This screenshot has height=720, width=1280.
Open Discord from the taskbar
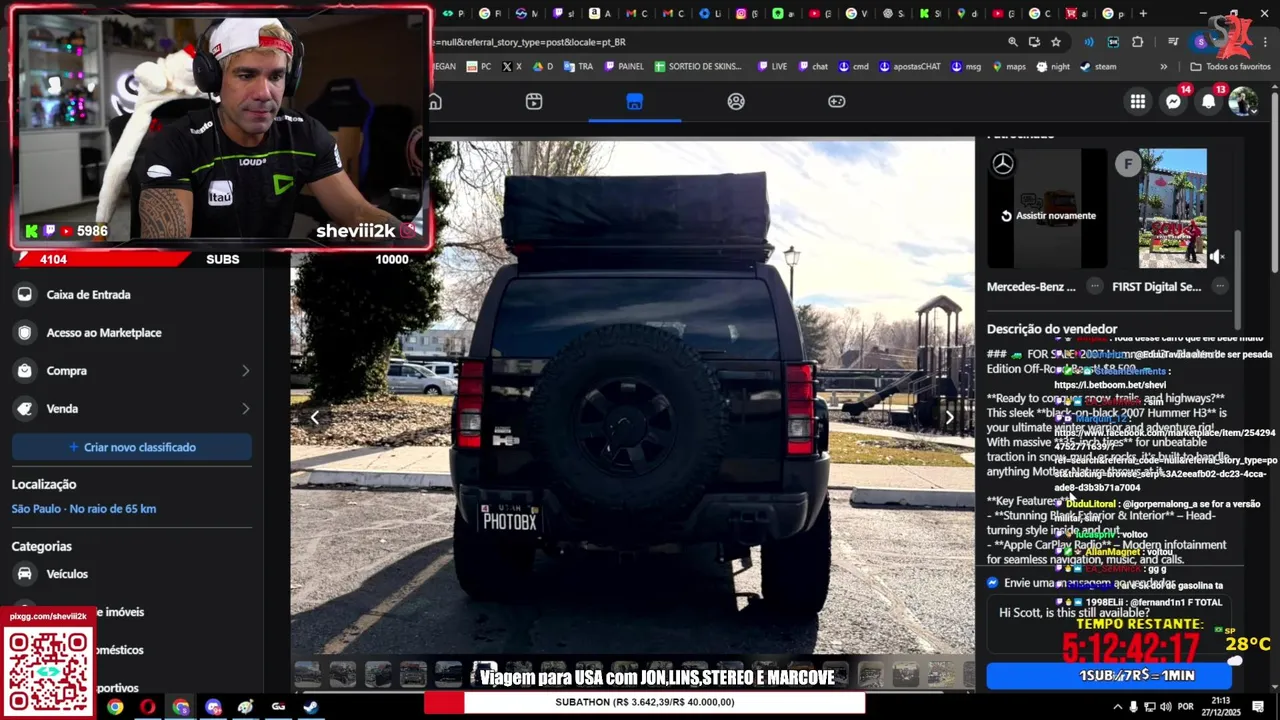pos(213,707)
